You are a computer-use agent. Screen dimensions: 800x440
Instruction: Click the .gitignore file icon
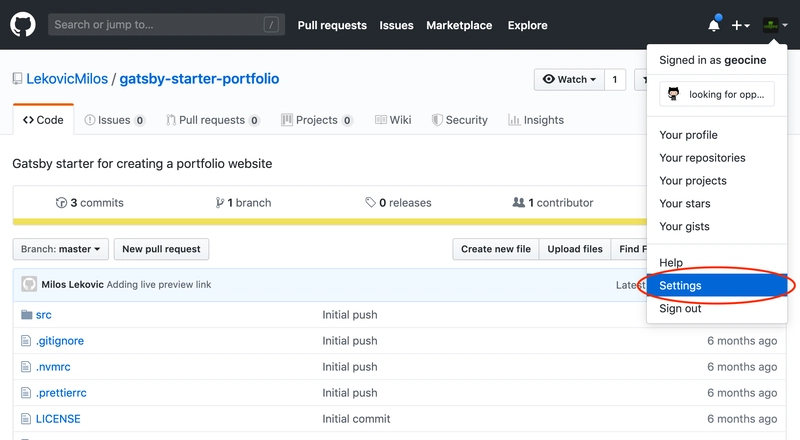tap(26, 340)
